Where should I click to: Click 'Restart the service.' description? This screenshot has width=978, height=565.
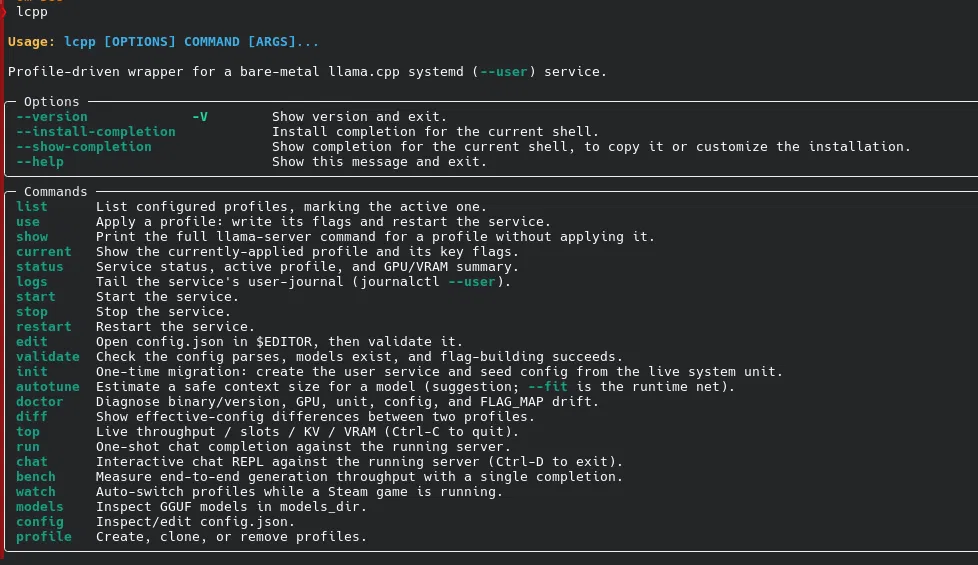175,326
